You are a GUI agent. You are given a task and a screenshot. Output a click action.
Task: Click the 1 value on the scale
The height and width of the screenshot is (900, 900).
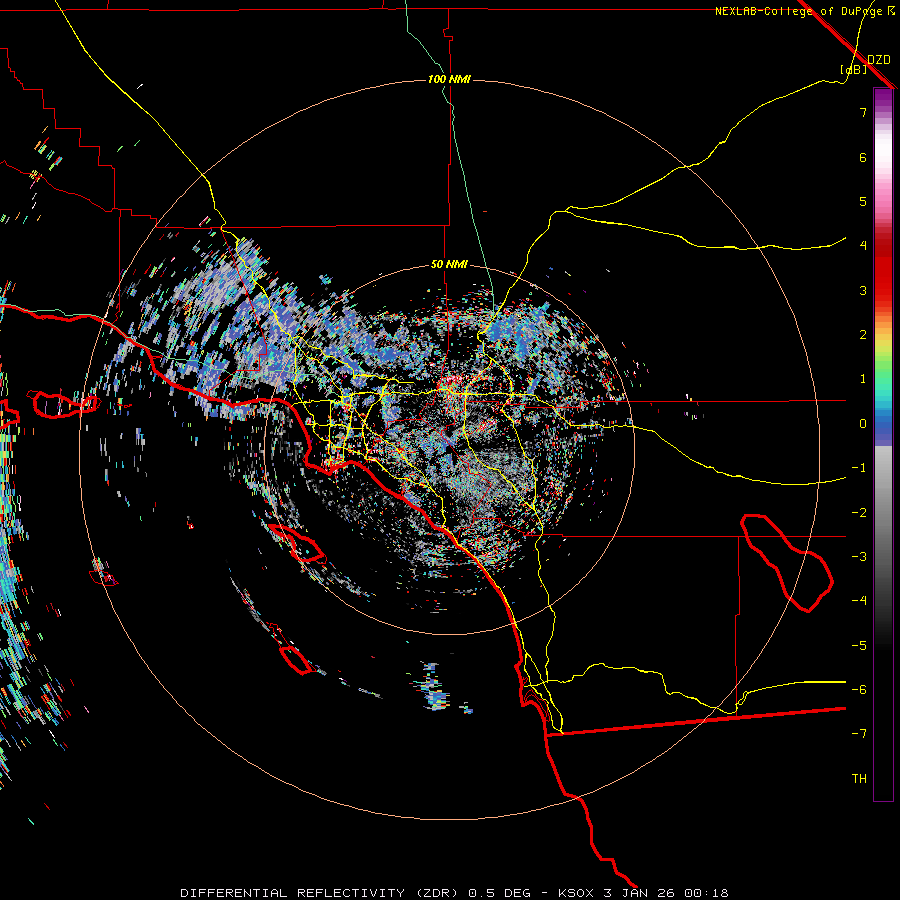863,379
